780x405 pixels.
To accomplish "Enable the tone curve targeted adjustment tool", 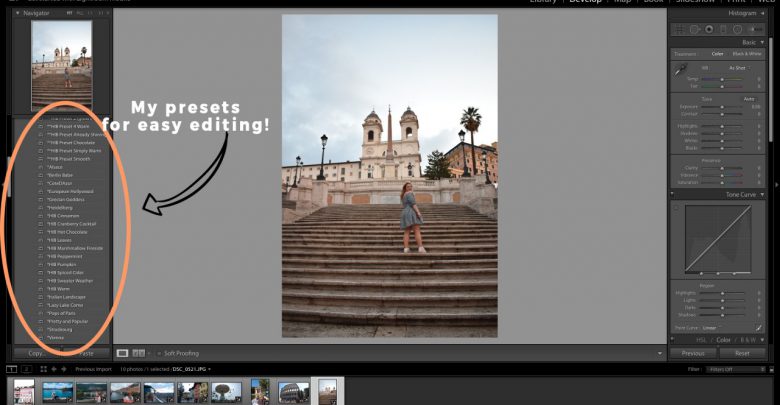I will tap(676, 208).
